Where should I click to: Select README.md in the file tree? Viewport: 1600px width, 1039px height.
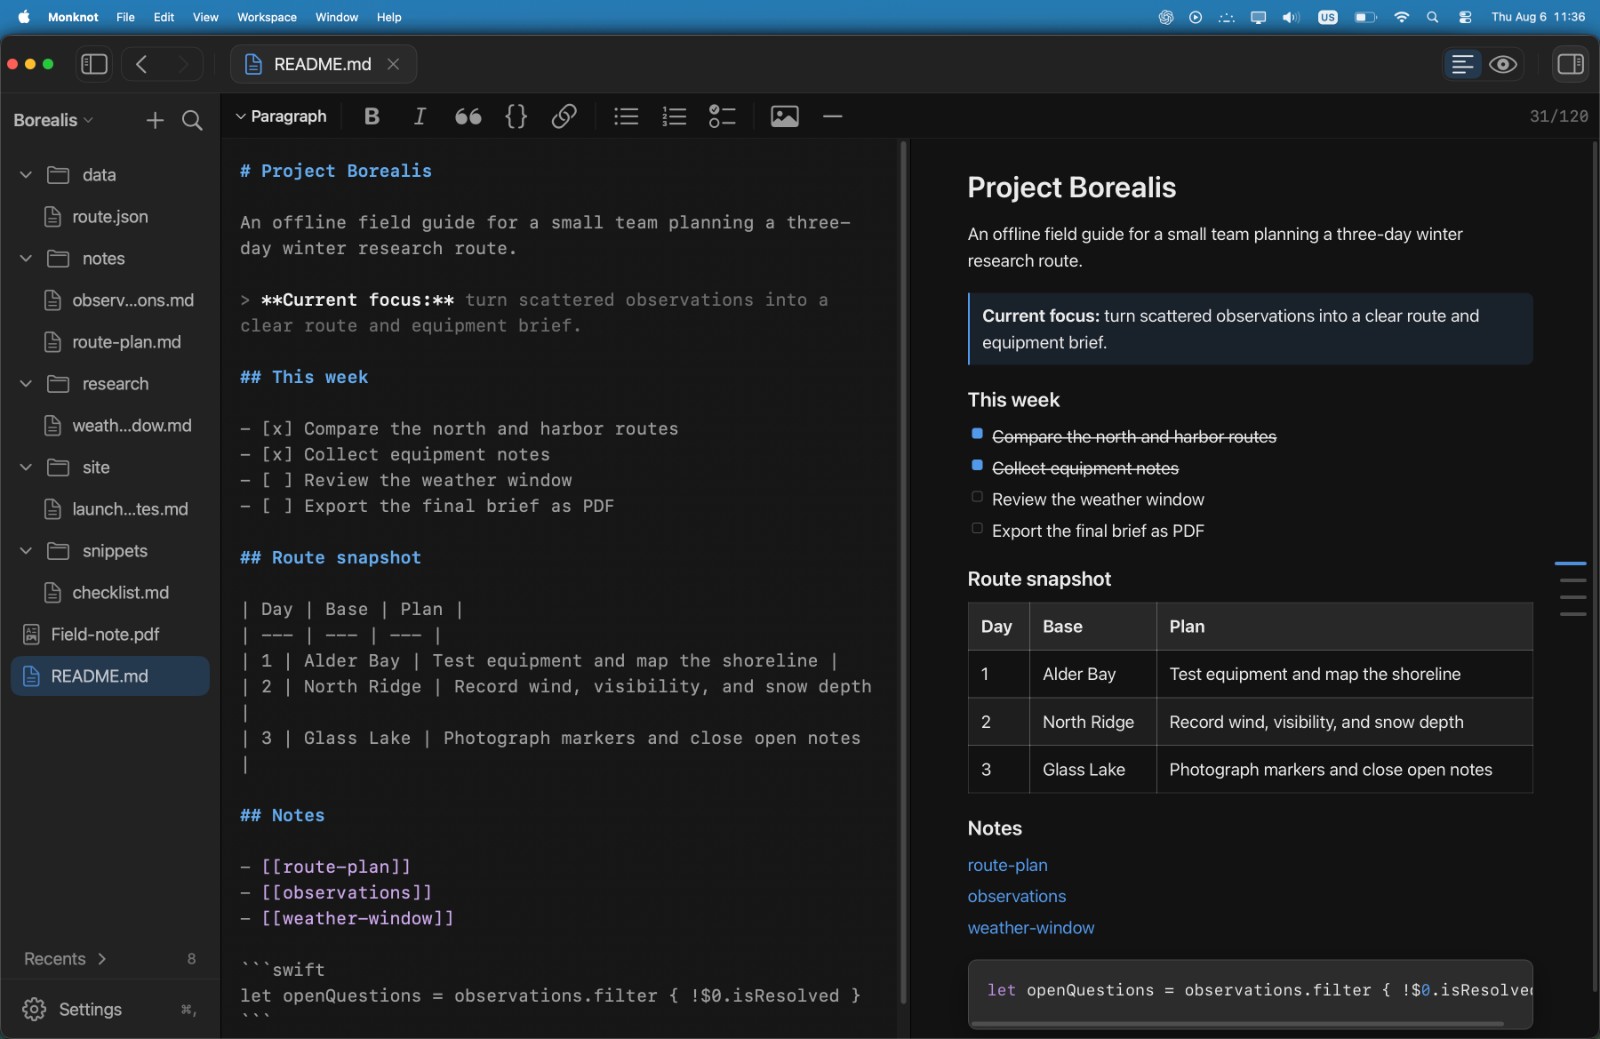[x=110, y=676]
